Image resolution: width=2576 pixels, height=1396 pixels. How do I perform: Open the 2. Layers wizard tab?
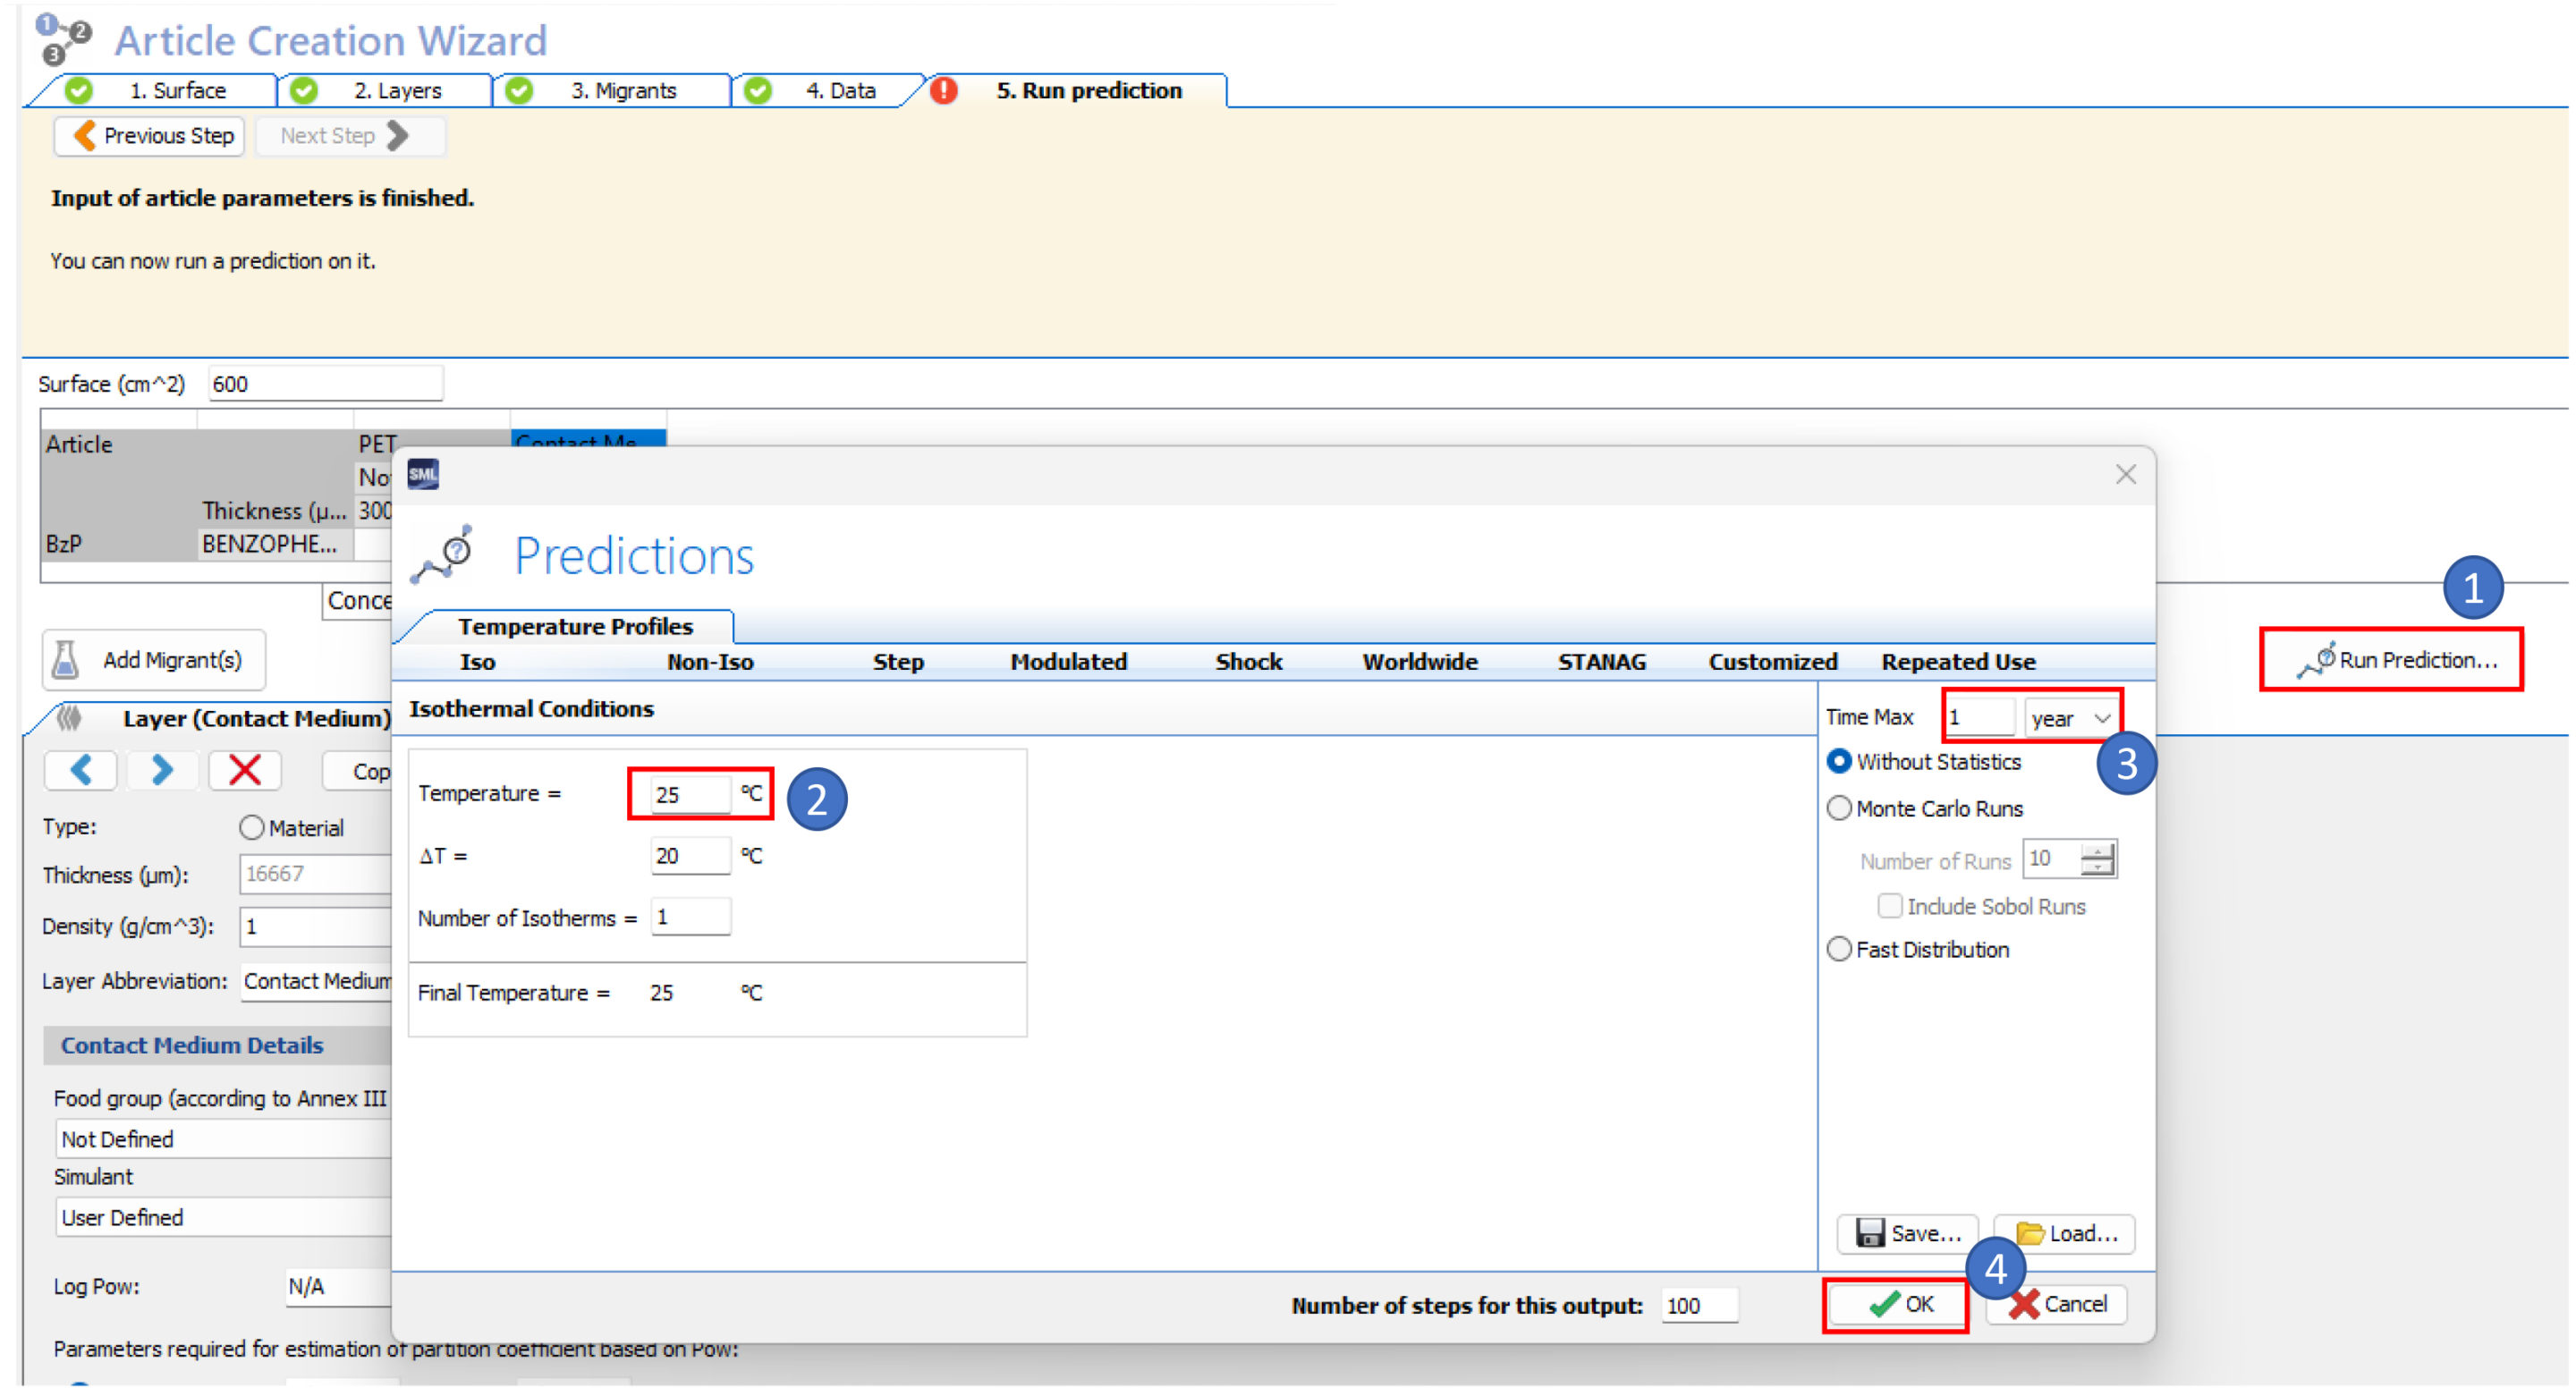(396, 90)
